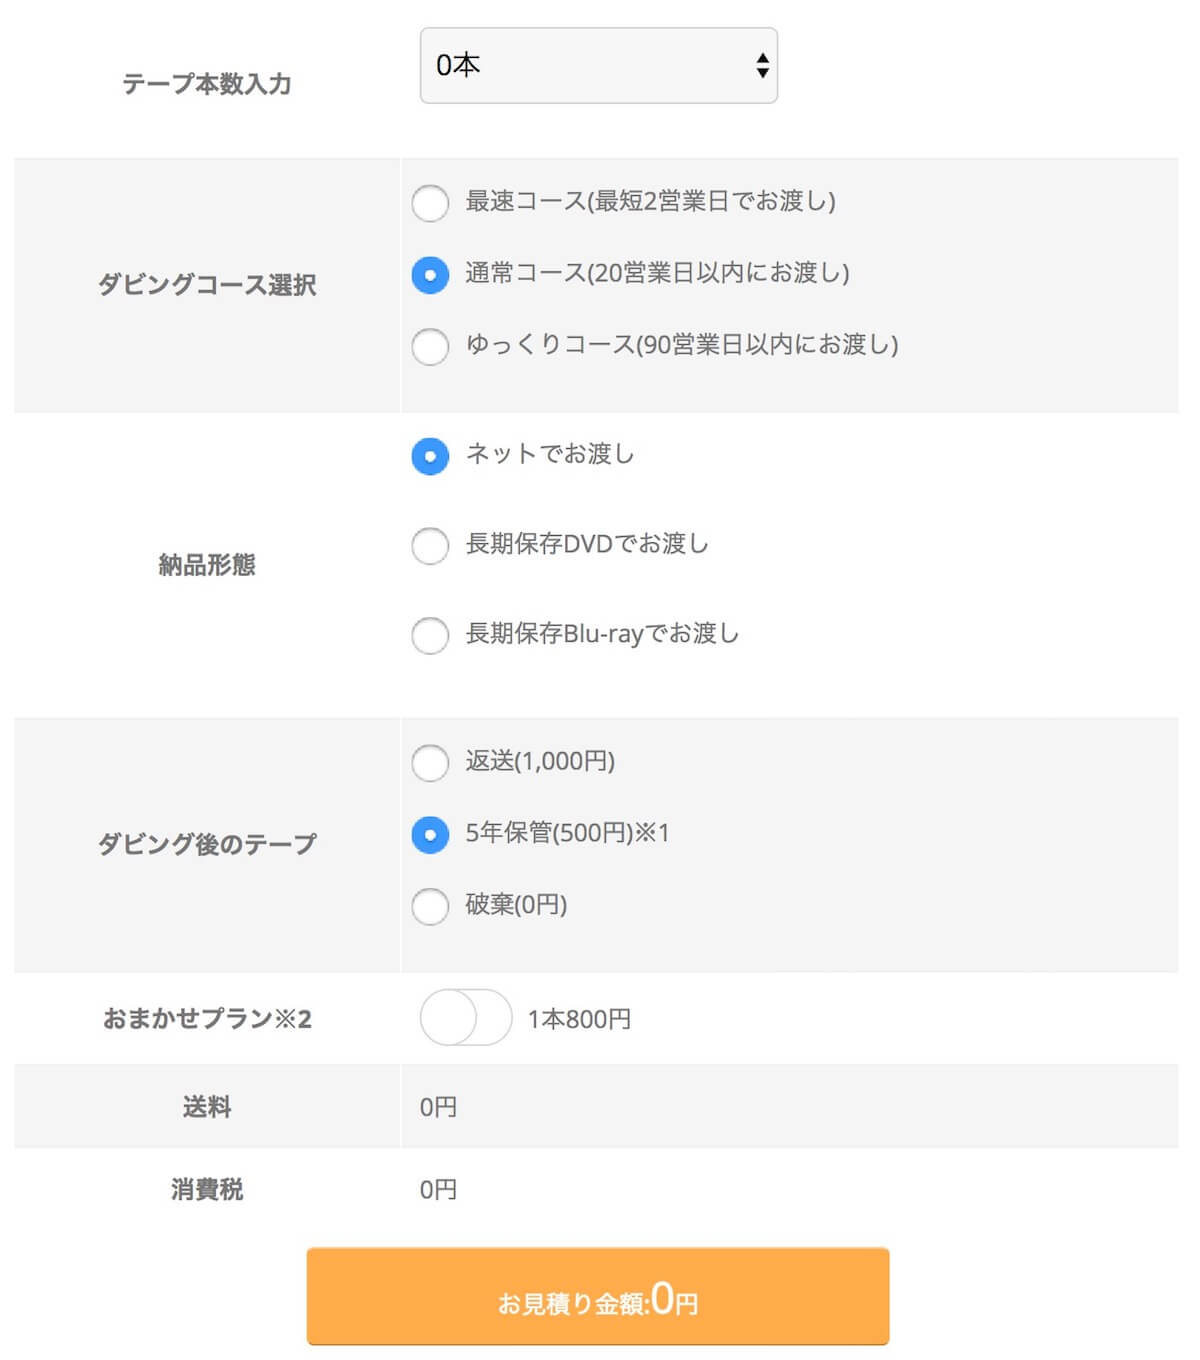This screenshot has height=1360, width=1200.
Task: Select 破棄(0円) disposal option
Action: point(430,906)
